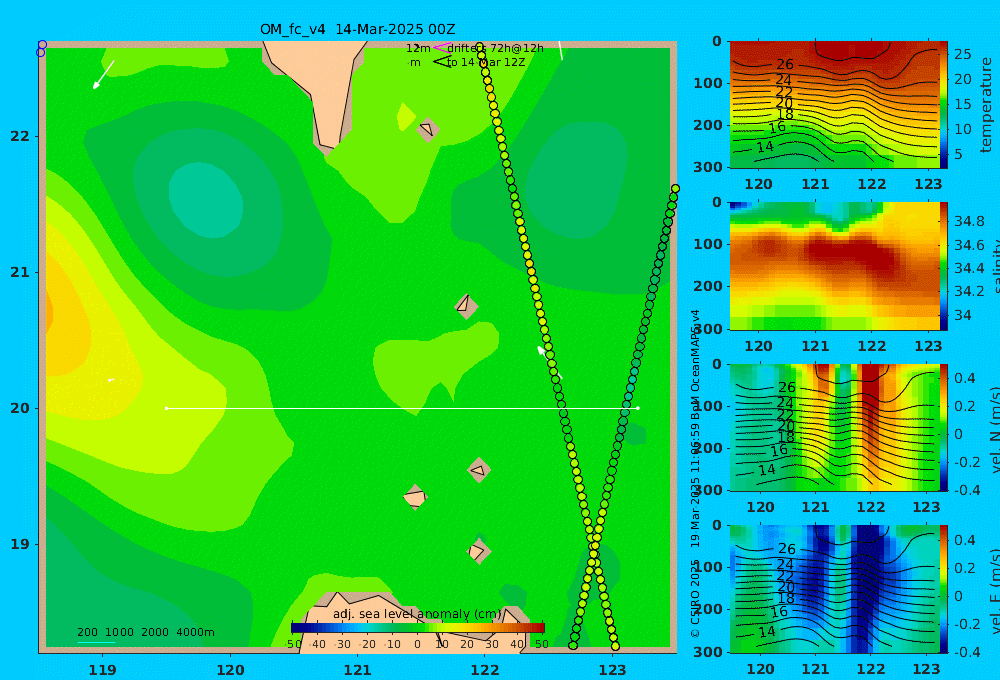Click the "drifters 72h@12h" legend text
Image resolution: width=1000 pixels, height=680 pixels.
tap(496, 48)
